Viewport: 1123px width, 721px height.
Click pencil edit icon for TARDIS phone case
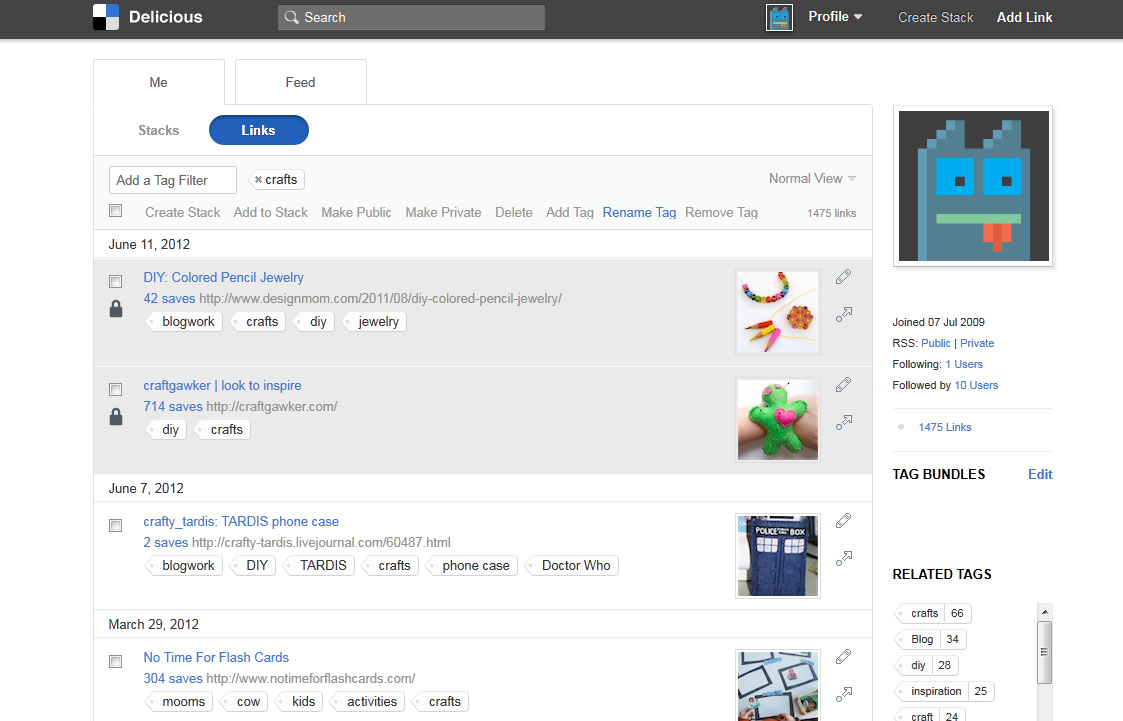point(844,521)
